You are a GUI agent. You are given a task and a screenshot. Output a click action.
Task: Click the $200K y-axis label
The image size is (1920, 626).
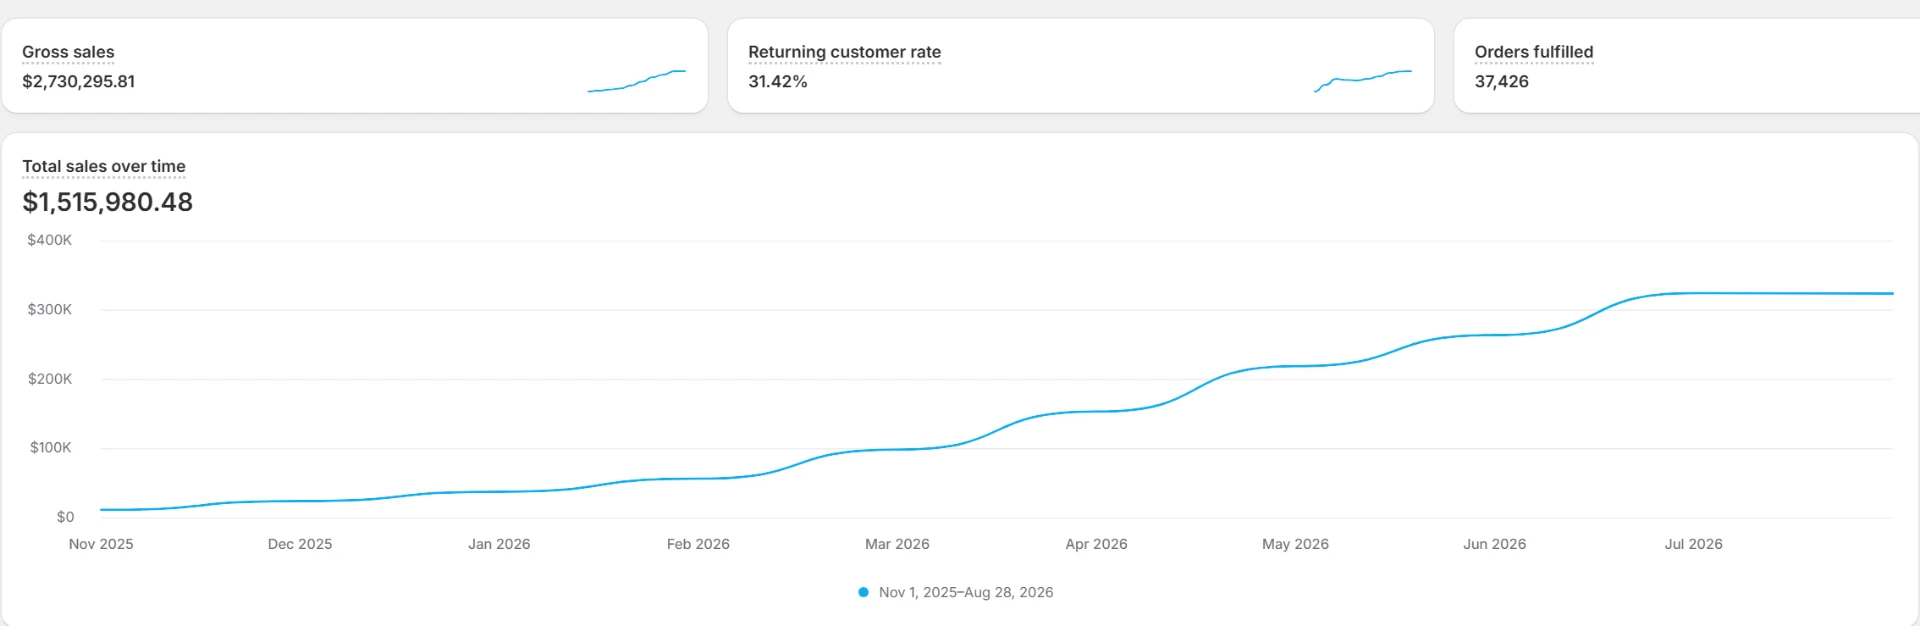pos(49,379)
